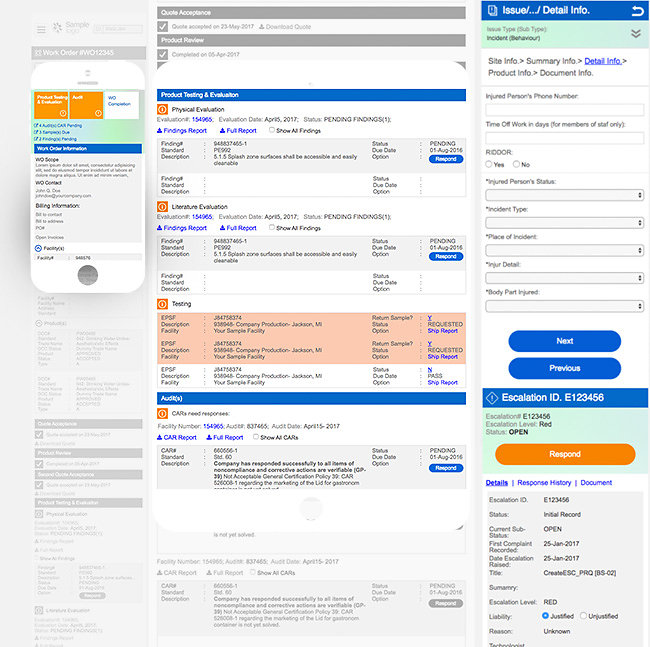Open the Injur Detail dropdown
The height and width of the screenshot is (647, 650).
click(x=564, y=278)
